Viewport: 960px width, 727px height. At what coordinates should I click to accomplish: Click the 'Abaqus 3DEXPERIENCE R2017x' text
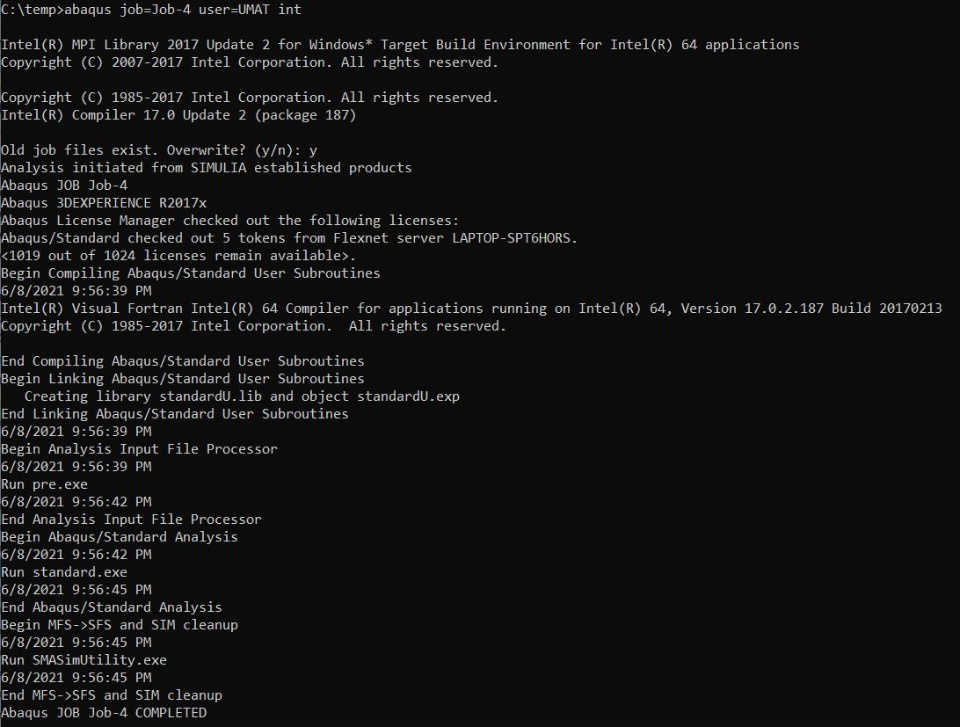coord(104,203)
